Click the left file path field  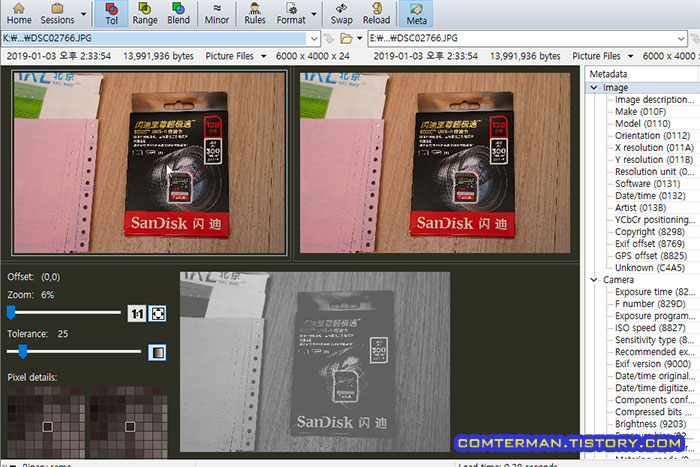pos(154,38)
